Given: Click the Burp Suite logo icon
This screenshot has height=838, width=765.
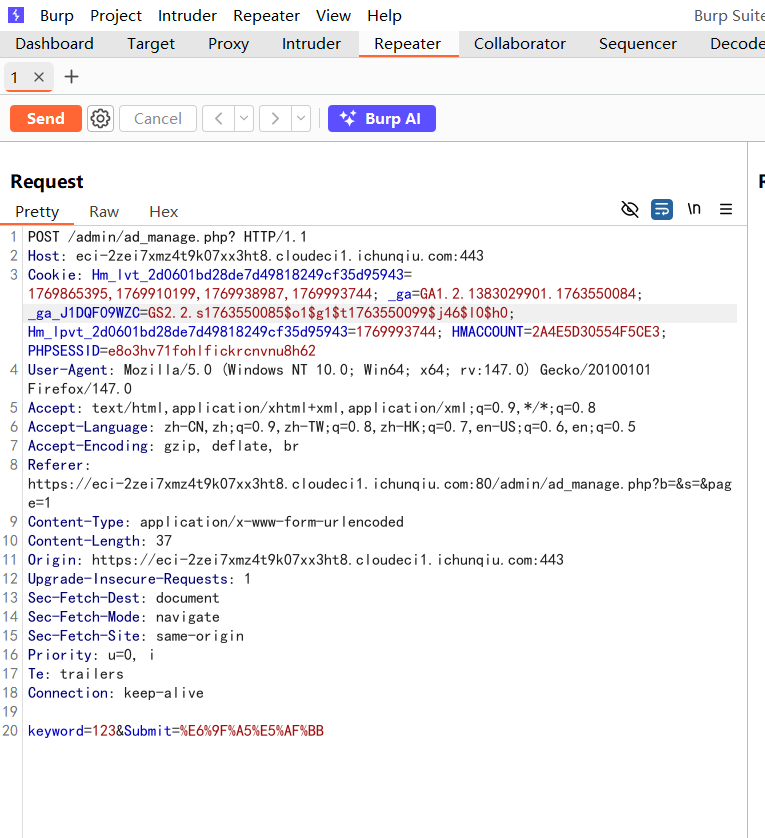Looking at the screenshot, I should pyautogui.click(x=16, y=15).
